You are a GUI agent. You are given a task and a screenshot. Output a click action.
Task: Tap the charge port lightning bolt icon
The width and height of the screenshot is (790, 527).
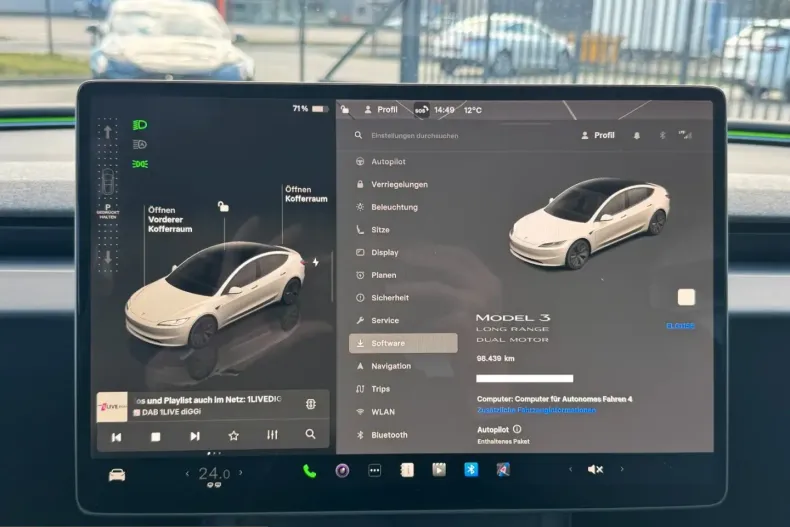click(315, 262)
